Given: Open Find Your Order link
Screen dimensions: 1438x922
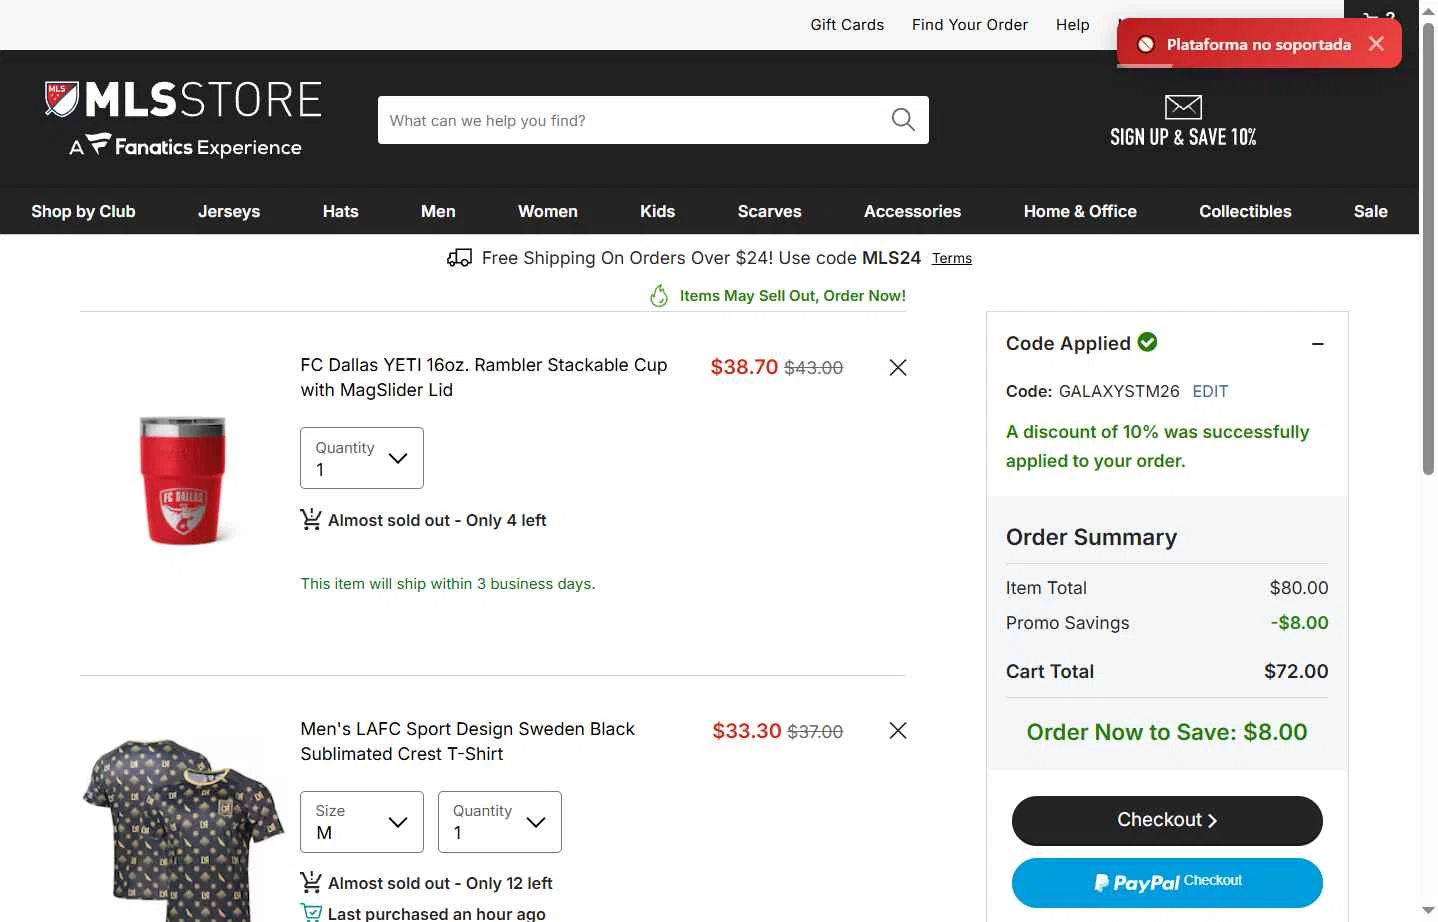Looking at the screenshot, I should click(970, 25).
